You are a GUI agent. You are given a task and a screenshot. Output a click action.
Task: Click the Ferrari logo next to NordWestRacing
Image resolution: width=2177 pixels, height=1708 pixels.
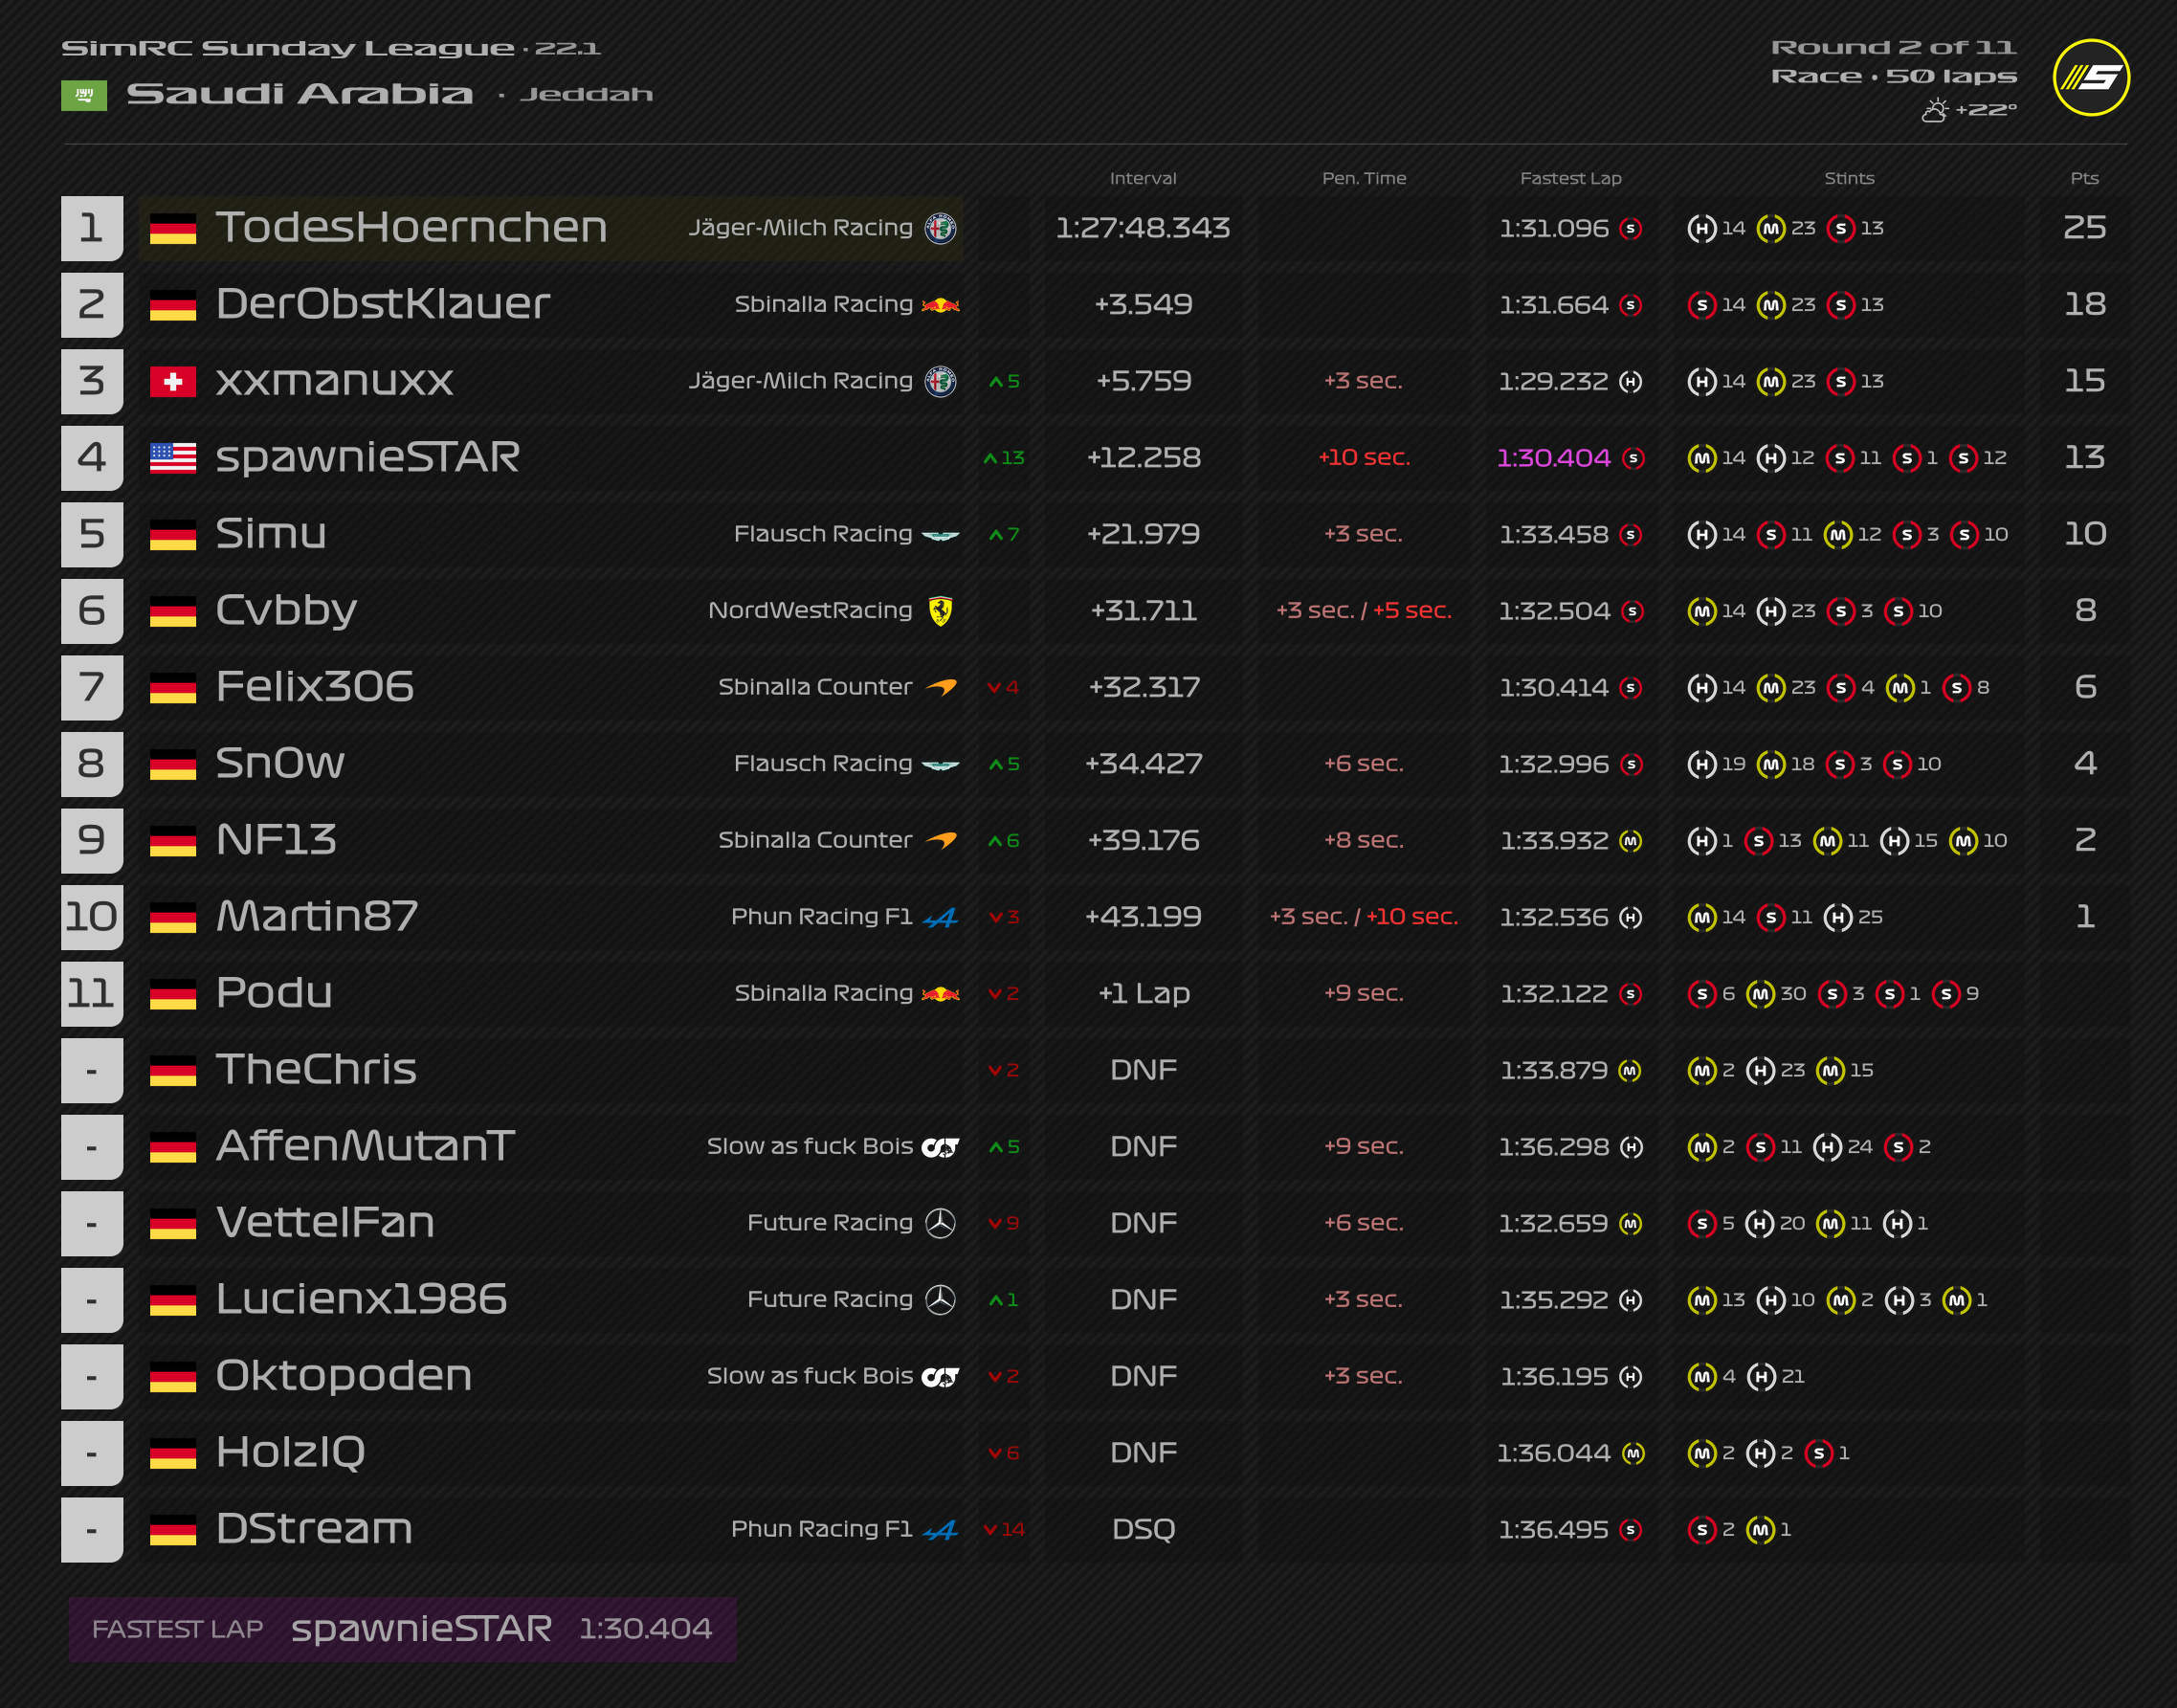940,611
